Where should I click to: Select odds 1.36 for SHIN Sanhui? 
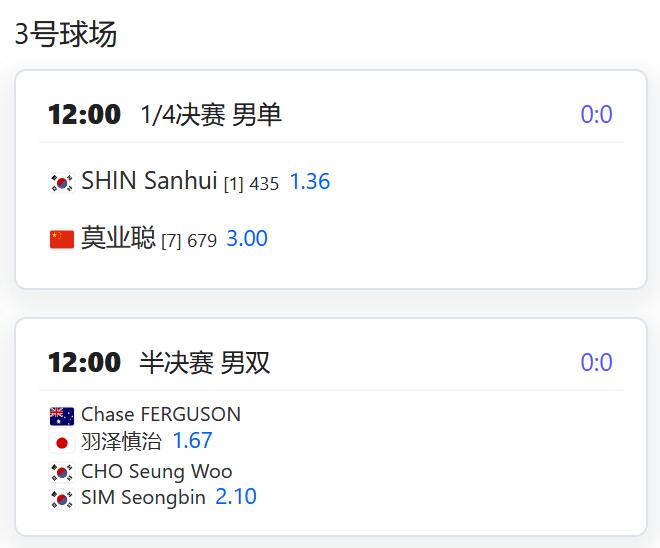310,181
